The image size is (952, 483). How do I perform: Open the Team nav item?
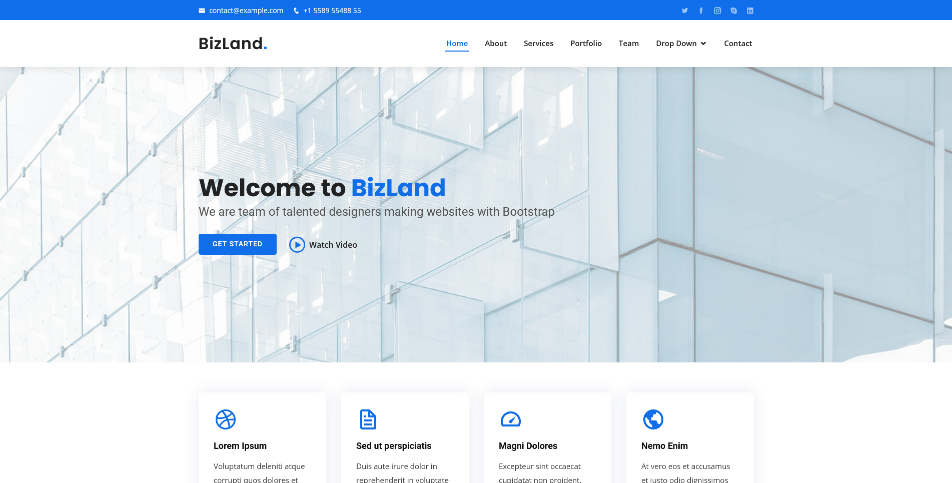pos(628,44)
